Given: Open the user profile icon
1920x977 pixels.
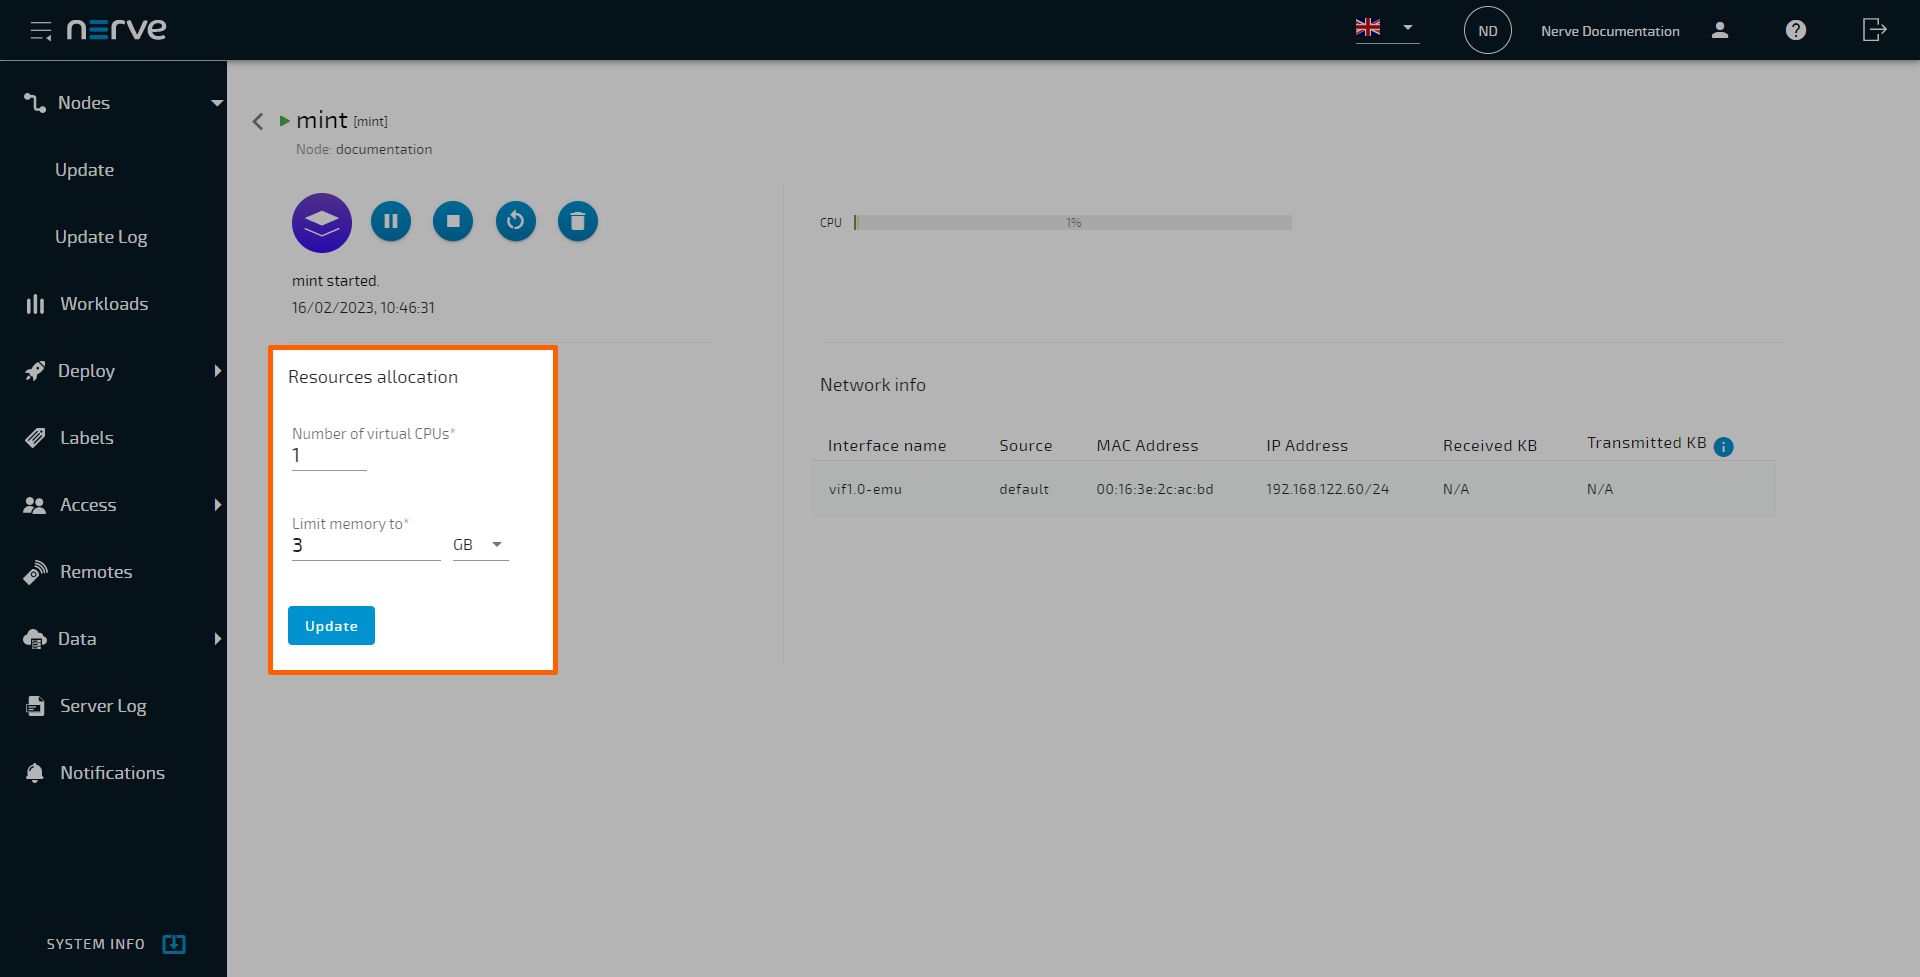Looking at the screenshot, I should [x=1720, y=30].
